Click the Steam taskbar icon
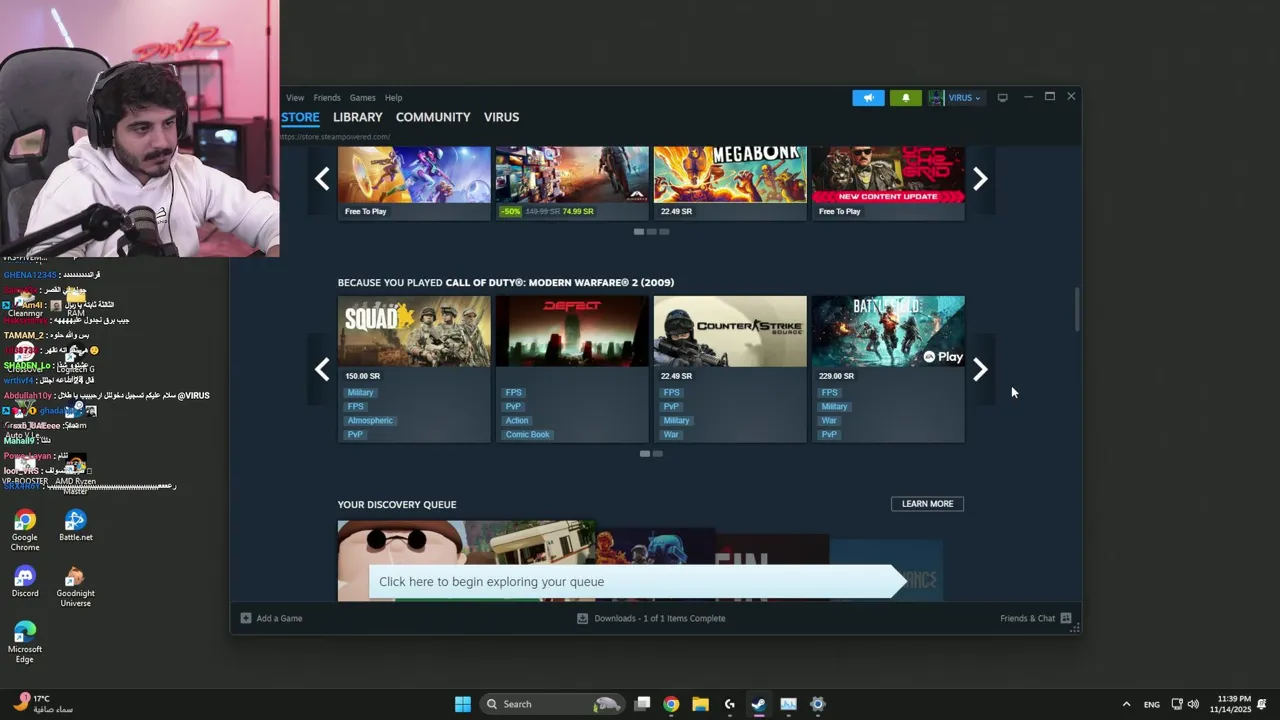 click(759, 704)
